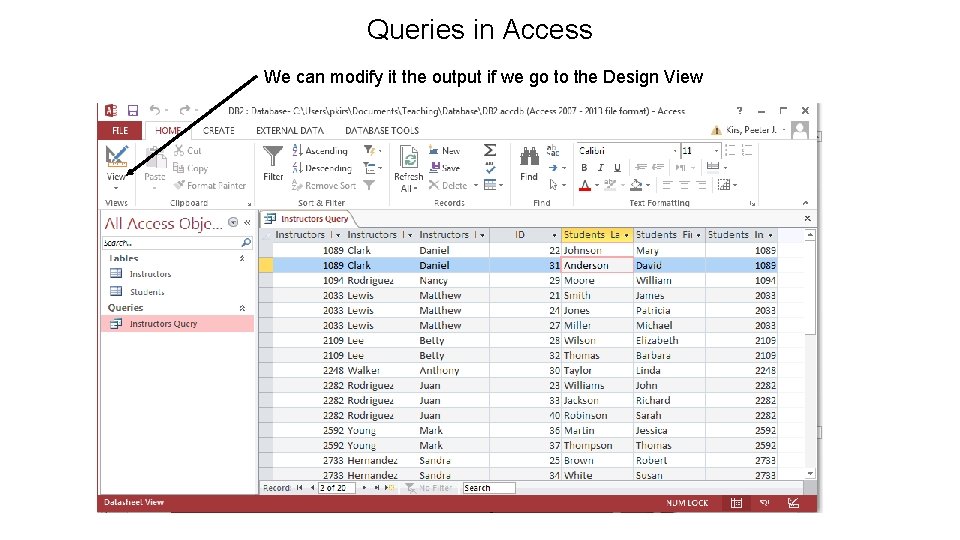Image resolution: width=960 pixels, height=540 pixels.
Task: Collapse the navigation pane shutter bar
Action: click(x=247, y=223)
